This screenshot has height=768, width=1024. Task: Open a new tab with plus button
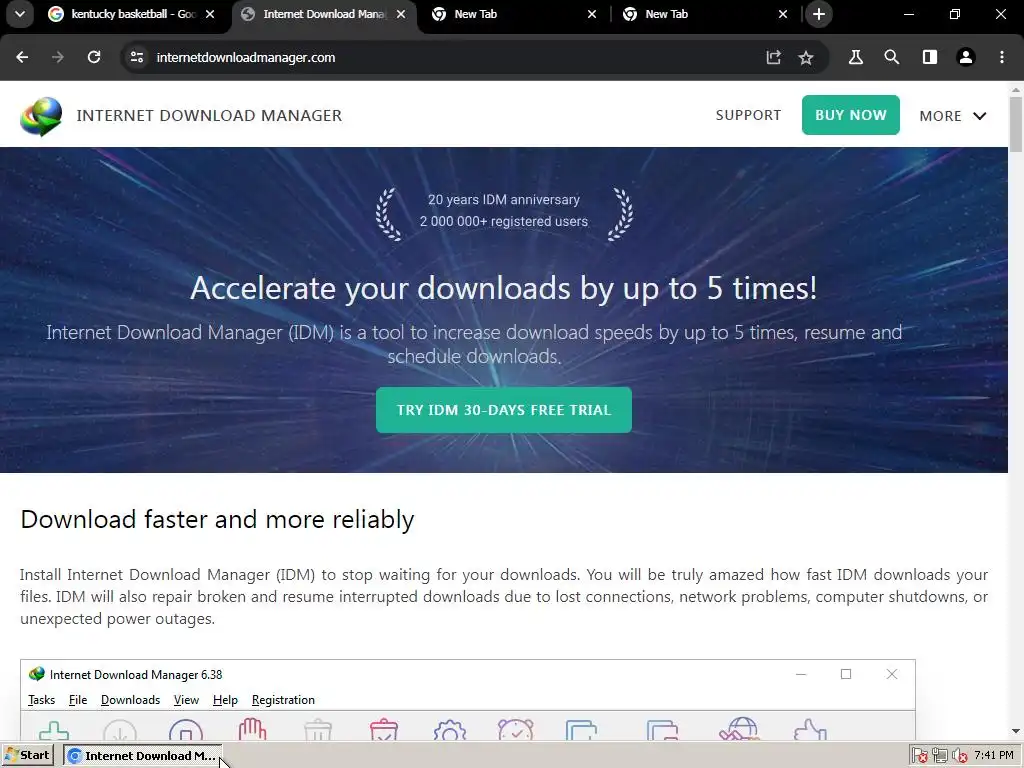tap(818, 14)
